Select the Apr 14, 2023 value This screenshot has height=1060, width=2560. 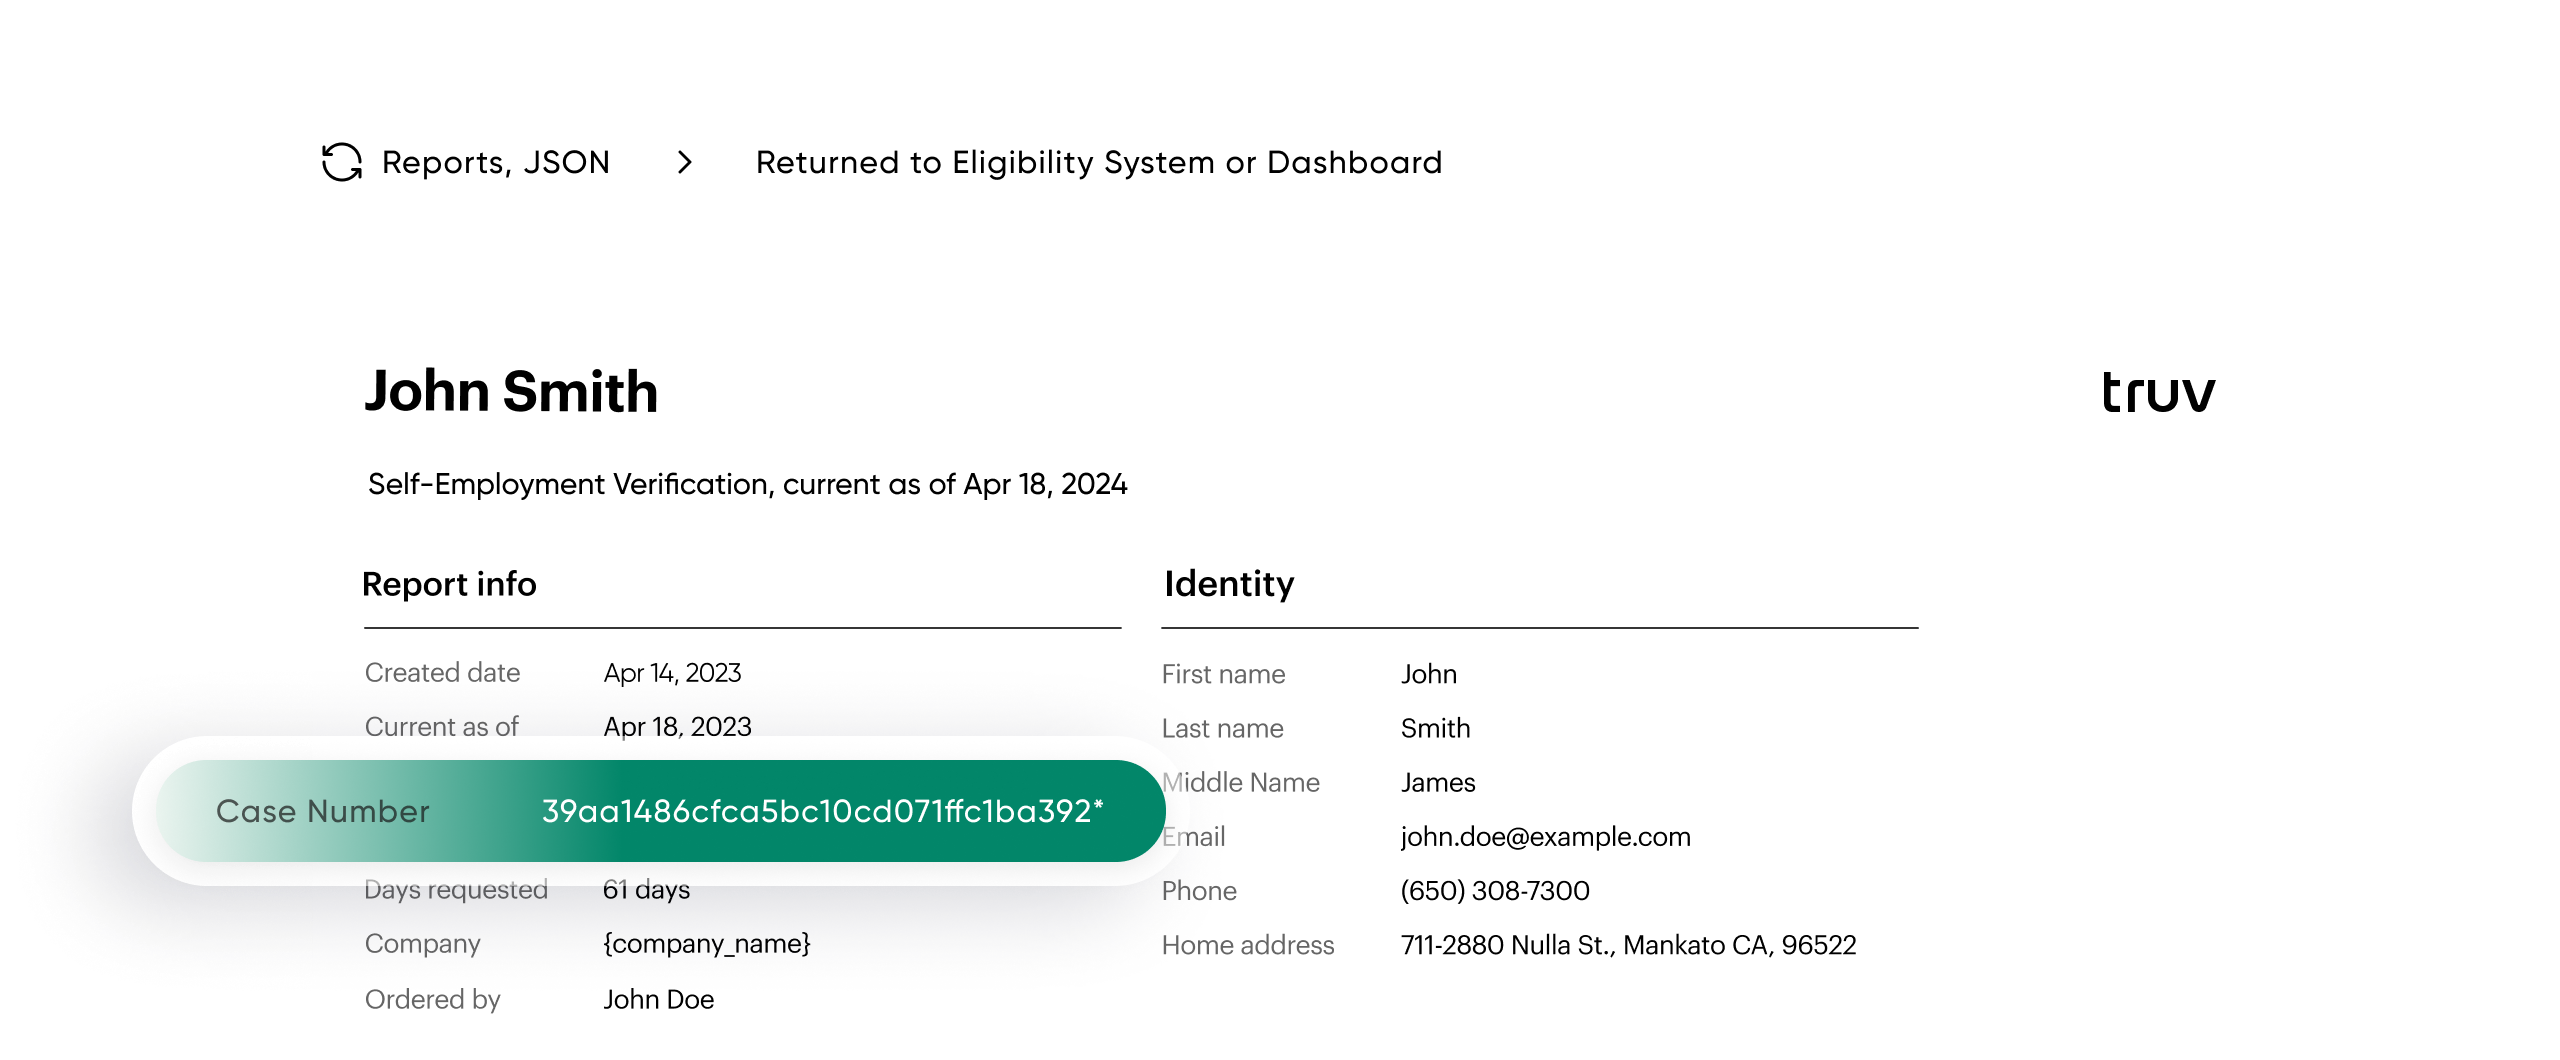click(x=672, y=673)
